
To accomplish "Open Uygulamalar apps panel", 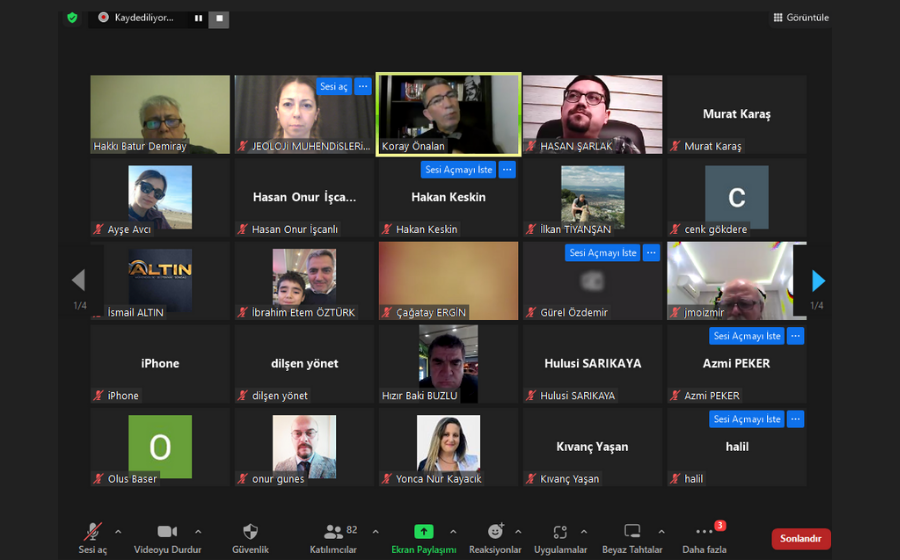I will (560, 538).
